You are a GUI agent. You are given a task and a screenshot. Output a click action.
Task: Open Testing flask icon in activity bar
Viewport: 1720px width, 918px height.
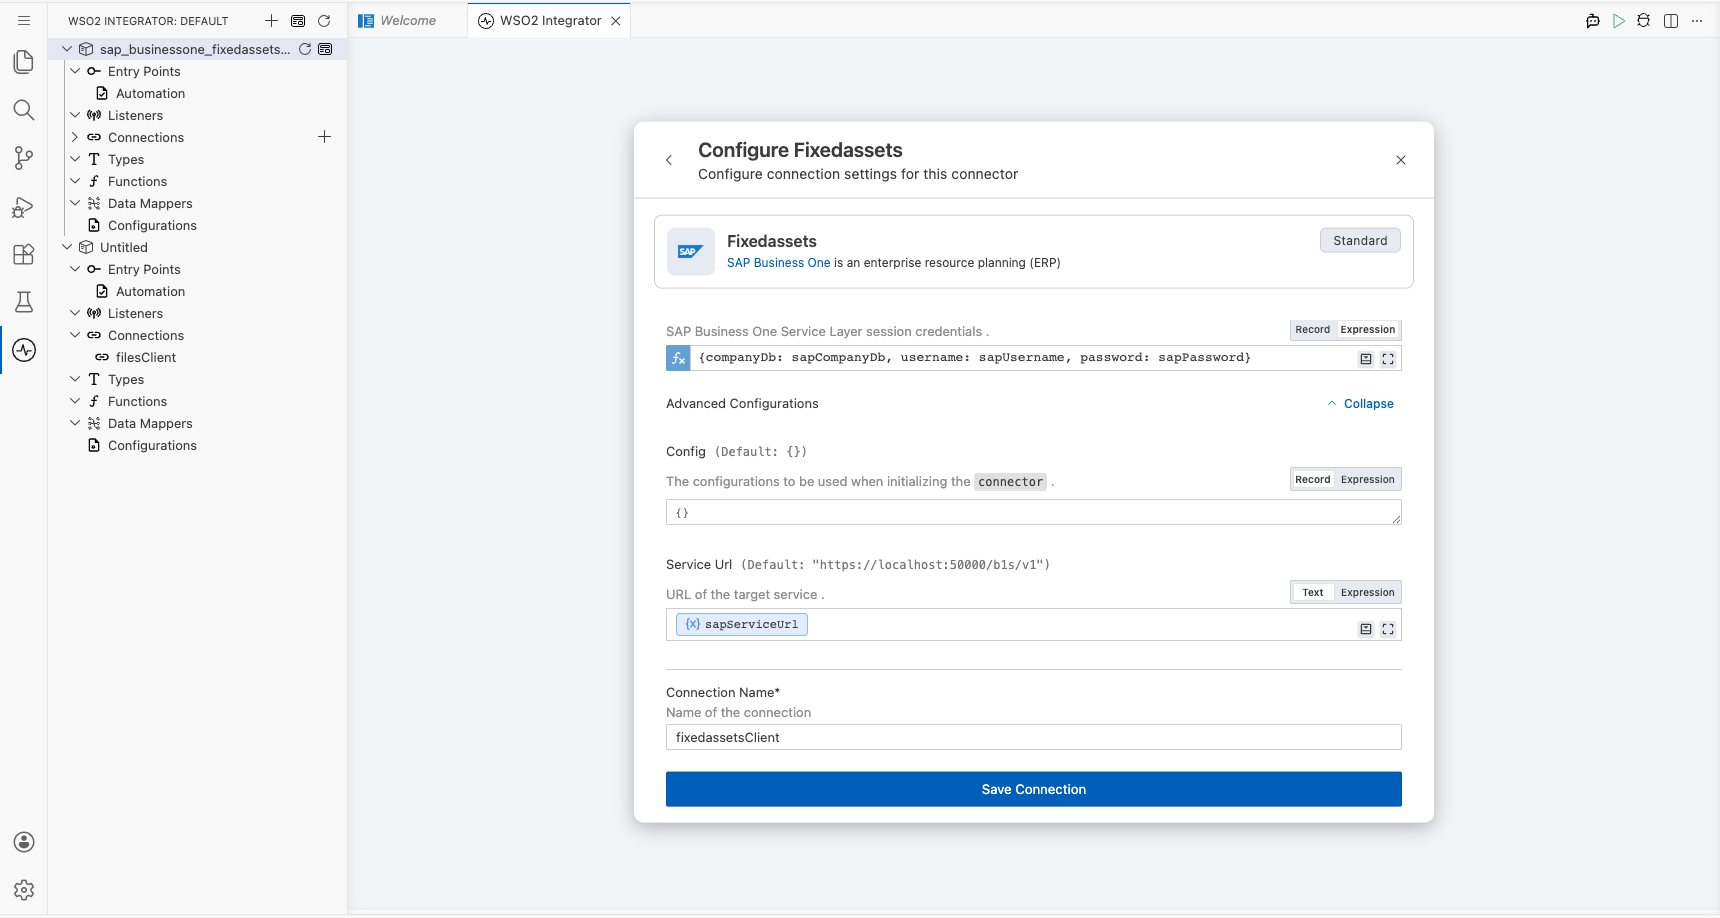(24, 302)
